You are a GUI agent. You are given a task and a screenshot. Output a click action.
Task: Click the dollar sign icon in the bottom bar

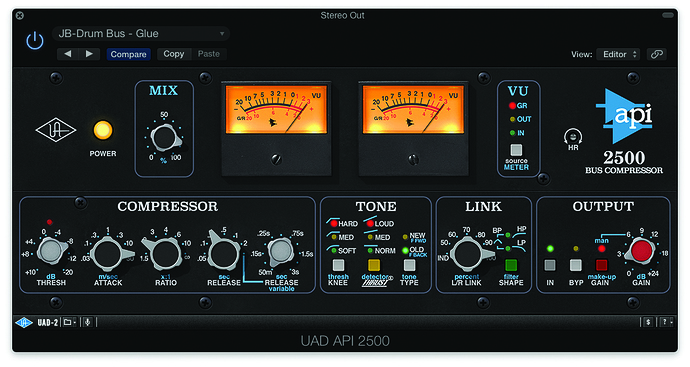coord(648,323)
